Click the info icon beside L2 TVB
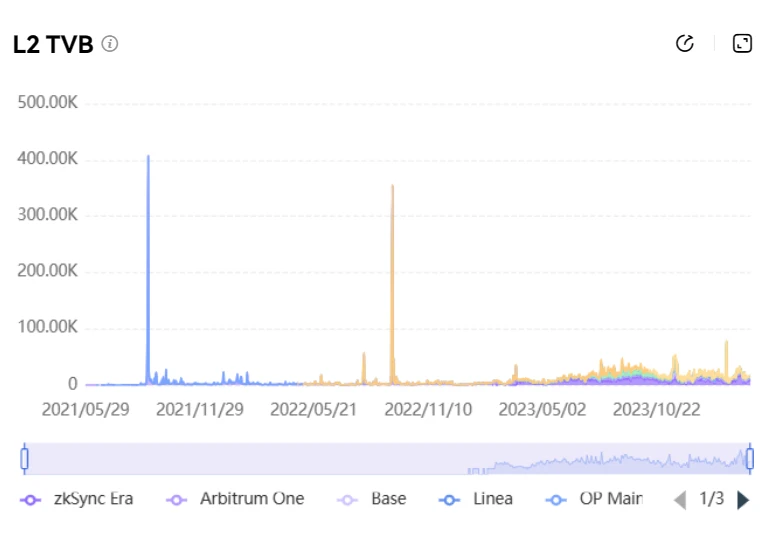The image size is (763, 537). coord(110,44)
